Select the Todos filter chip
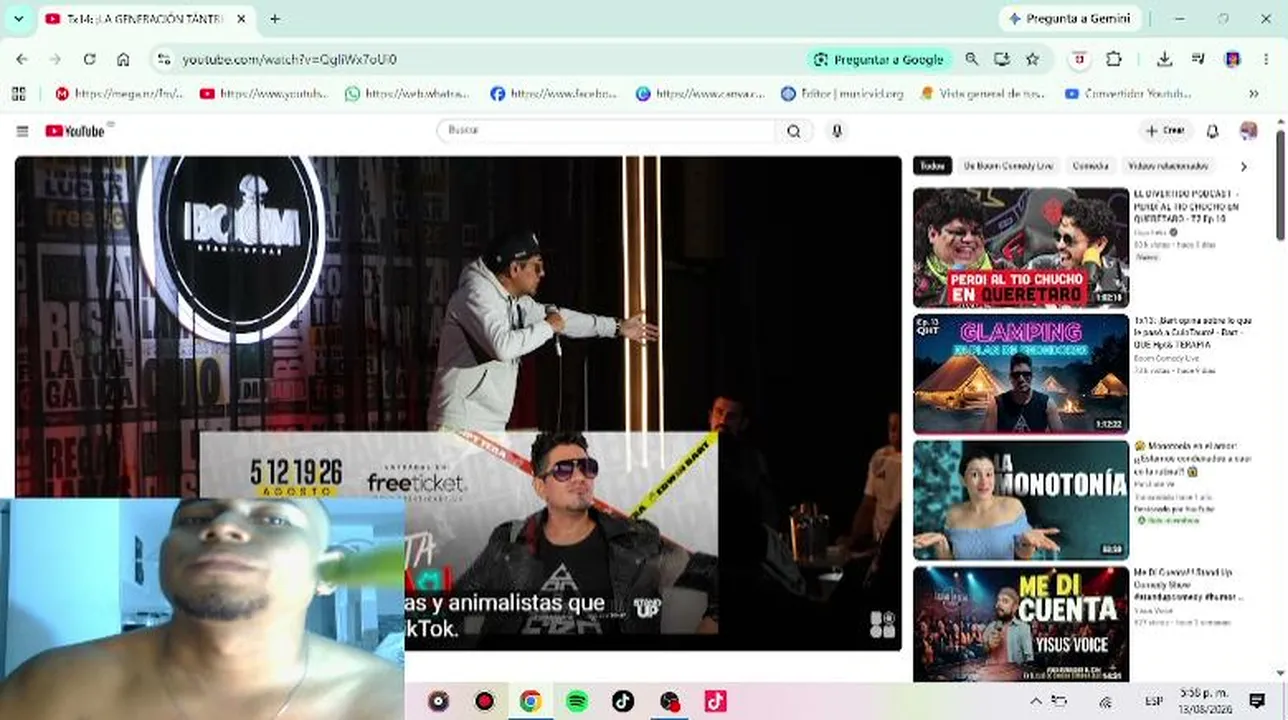 [x=932, y=166]
